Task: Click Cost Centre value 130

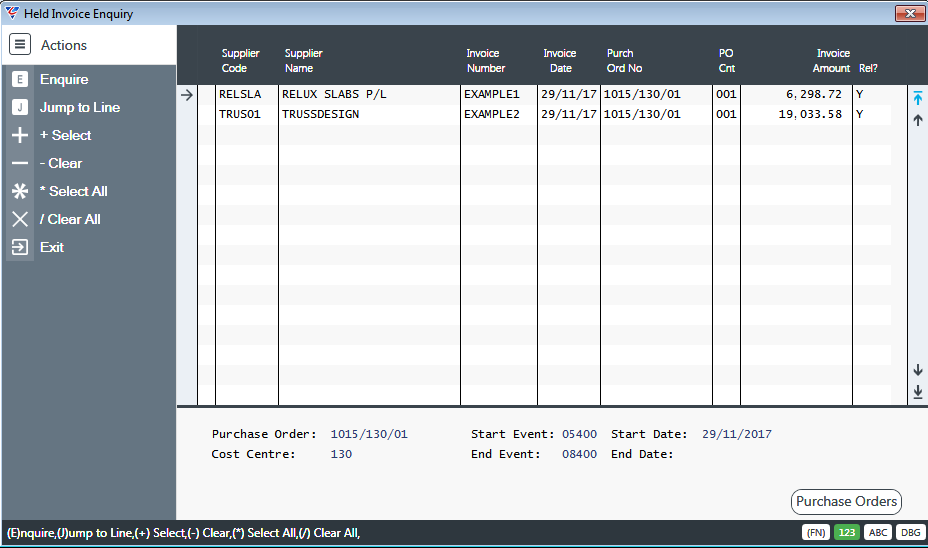Action: coord(341,454)
